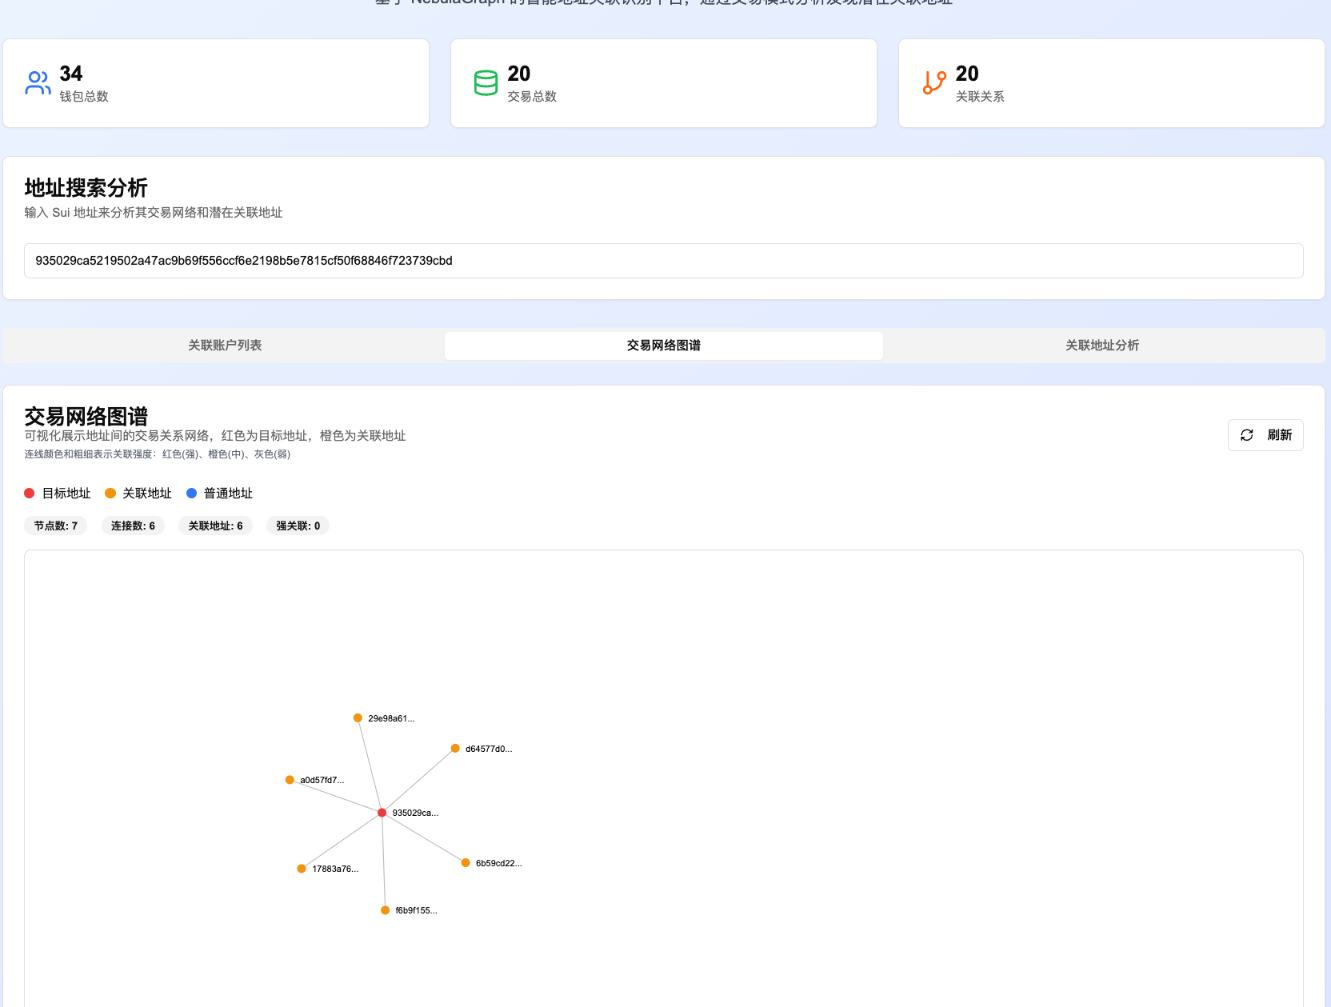The height and width of the screenshot is (1007, 1331).
Task: Click the database icon on 交易总数 card
Action: (486, 83)
